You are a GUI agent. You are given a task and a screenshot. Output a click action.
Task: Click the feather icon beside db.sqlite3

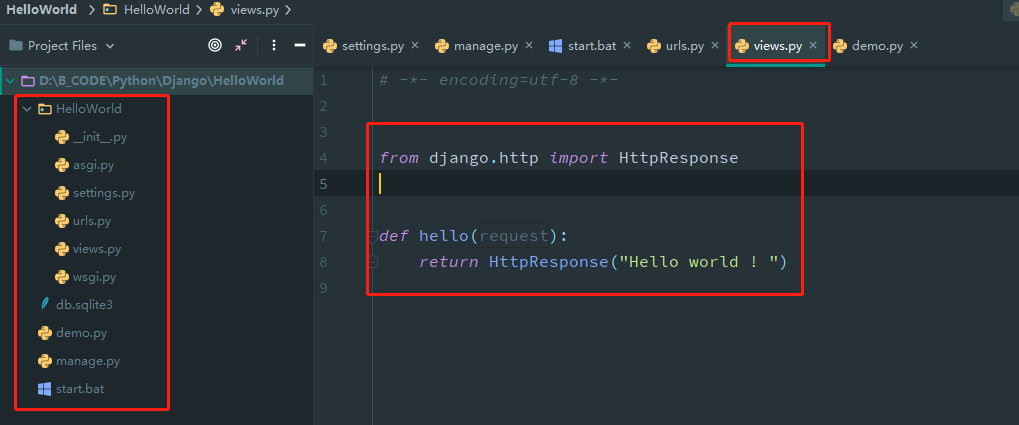45,305
